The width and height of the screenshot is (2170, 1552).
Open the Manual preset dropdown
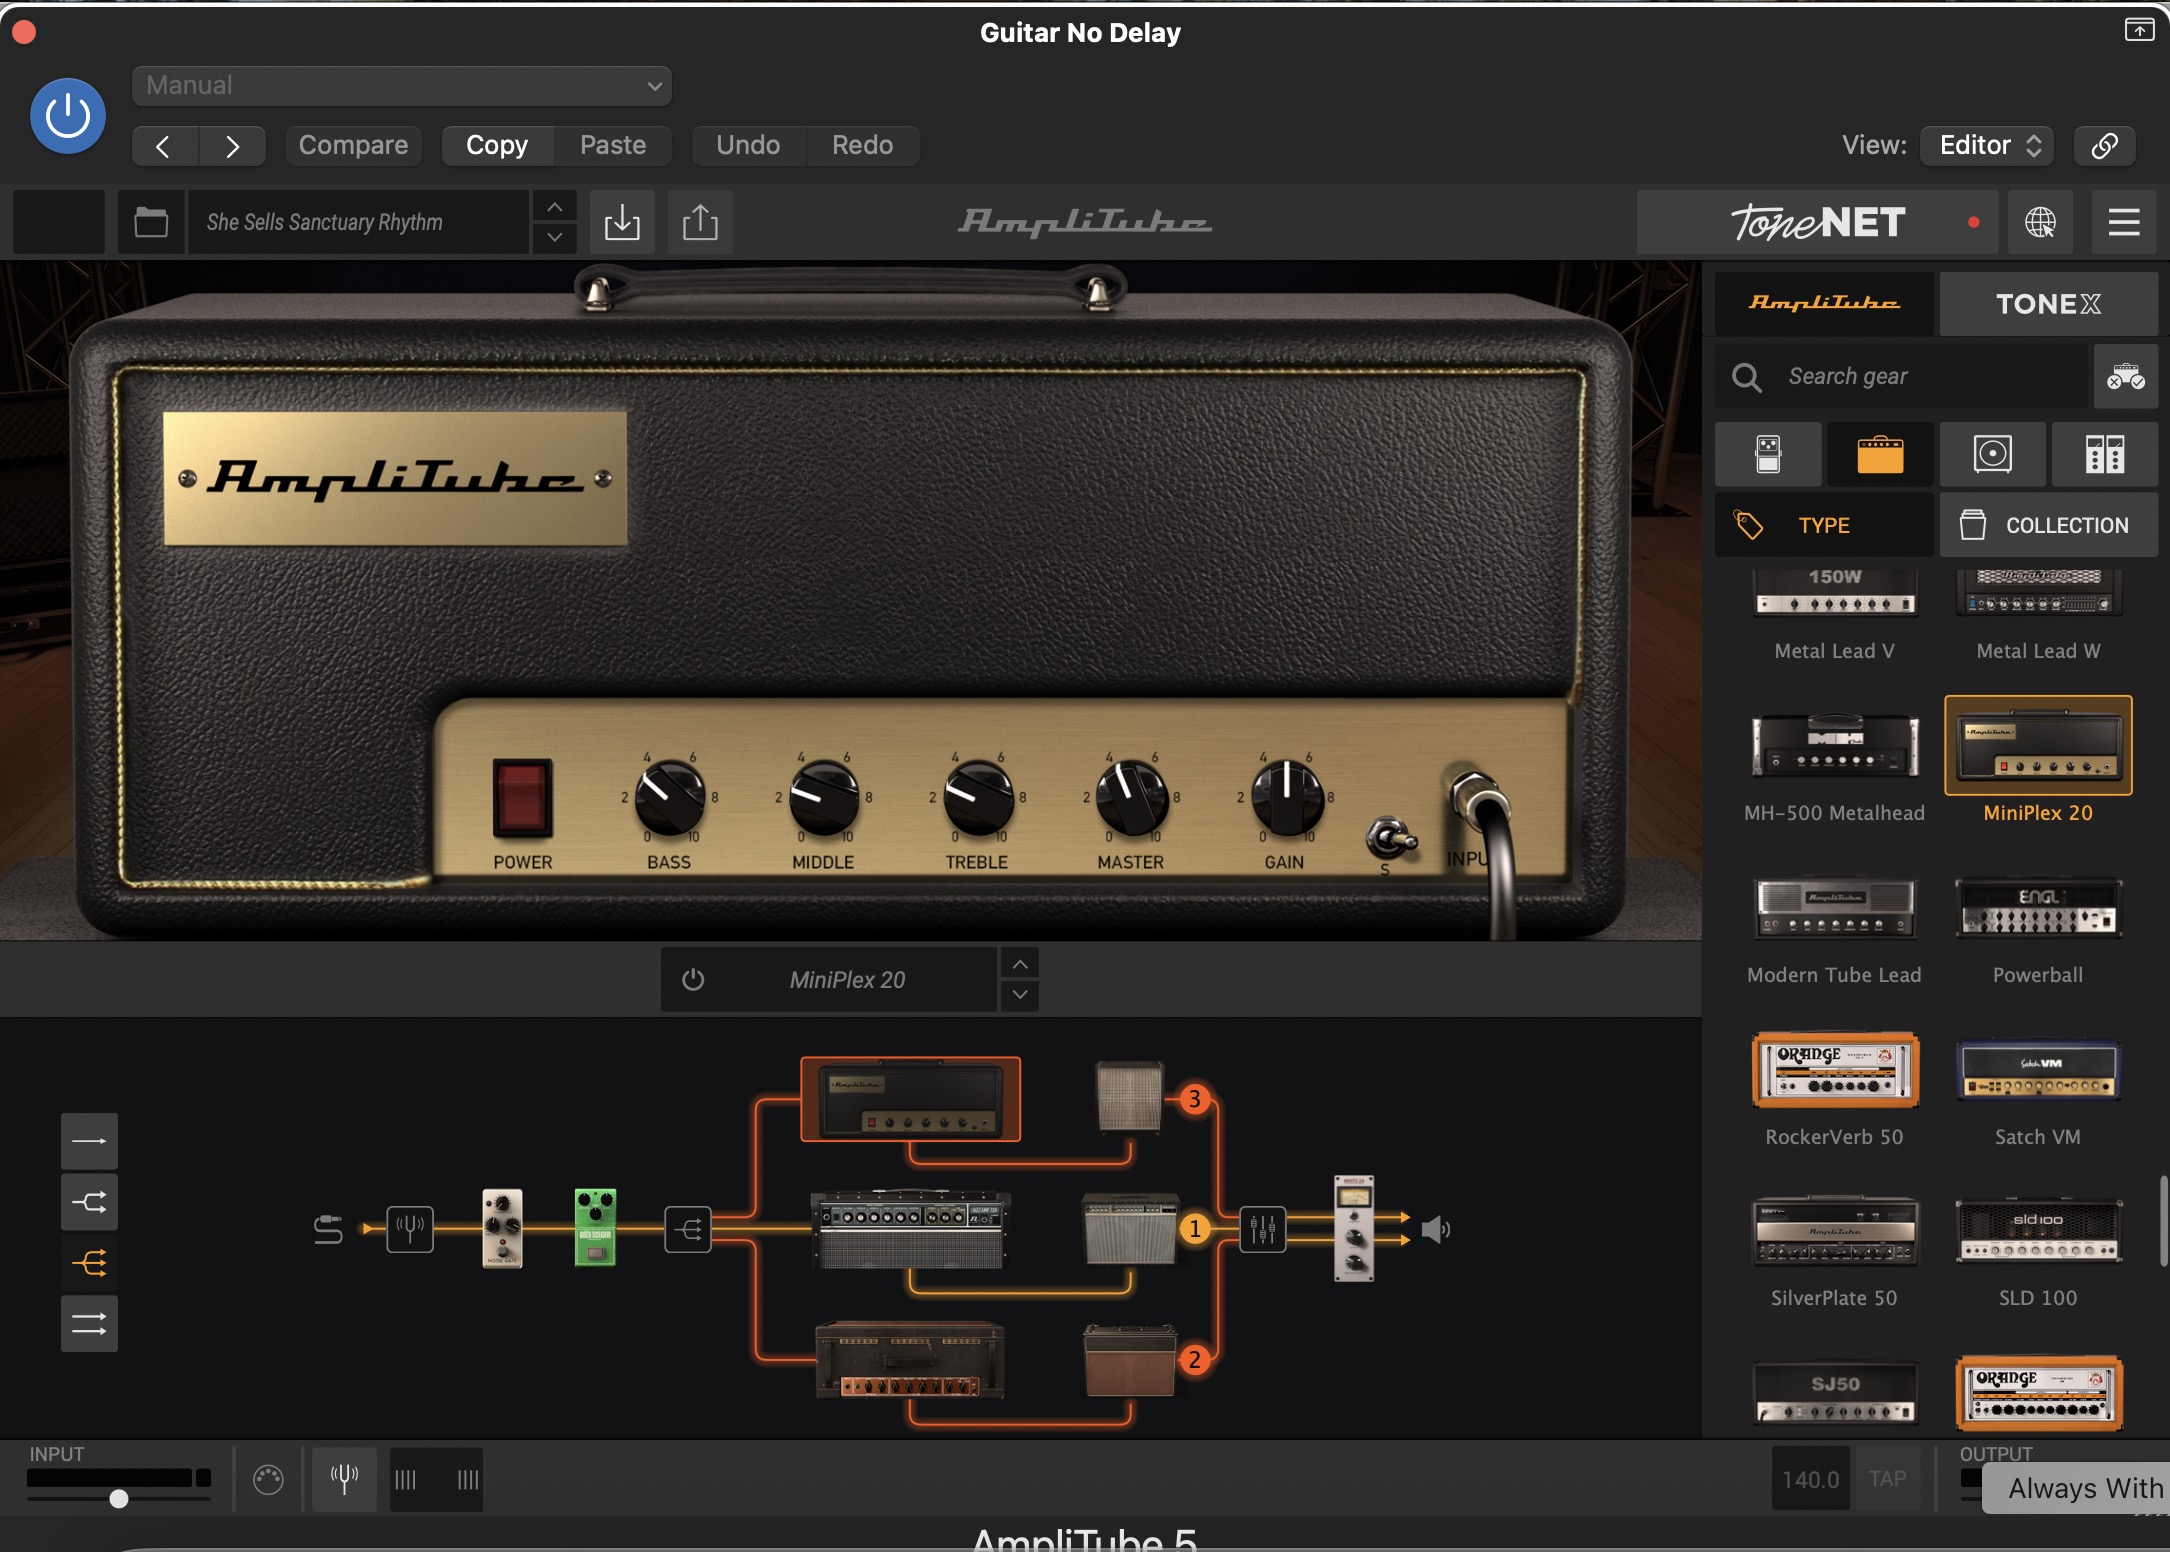tap(401, 86)
